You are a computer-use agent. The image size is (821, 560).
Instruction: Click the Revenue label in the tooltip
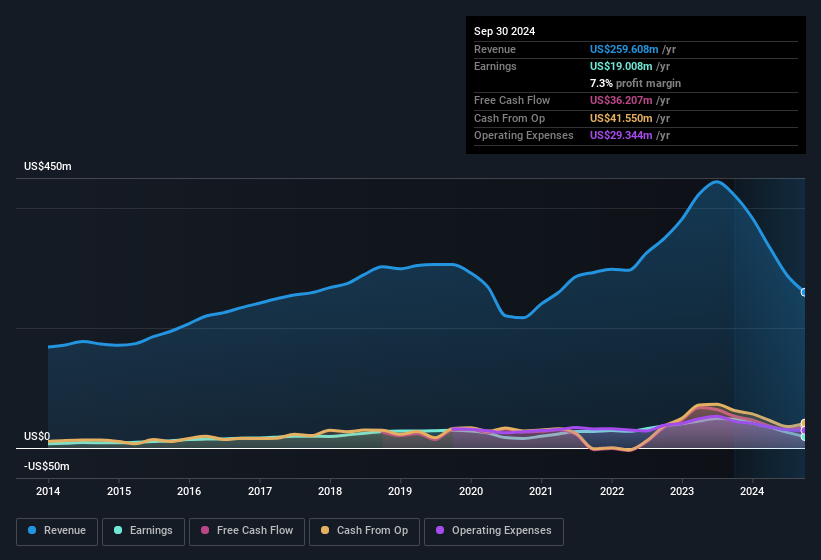pyautogui.click(x=495, y=49)
